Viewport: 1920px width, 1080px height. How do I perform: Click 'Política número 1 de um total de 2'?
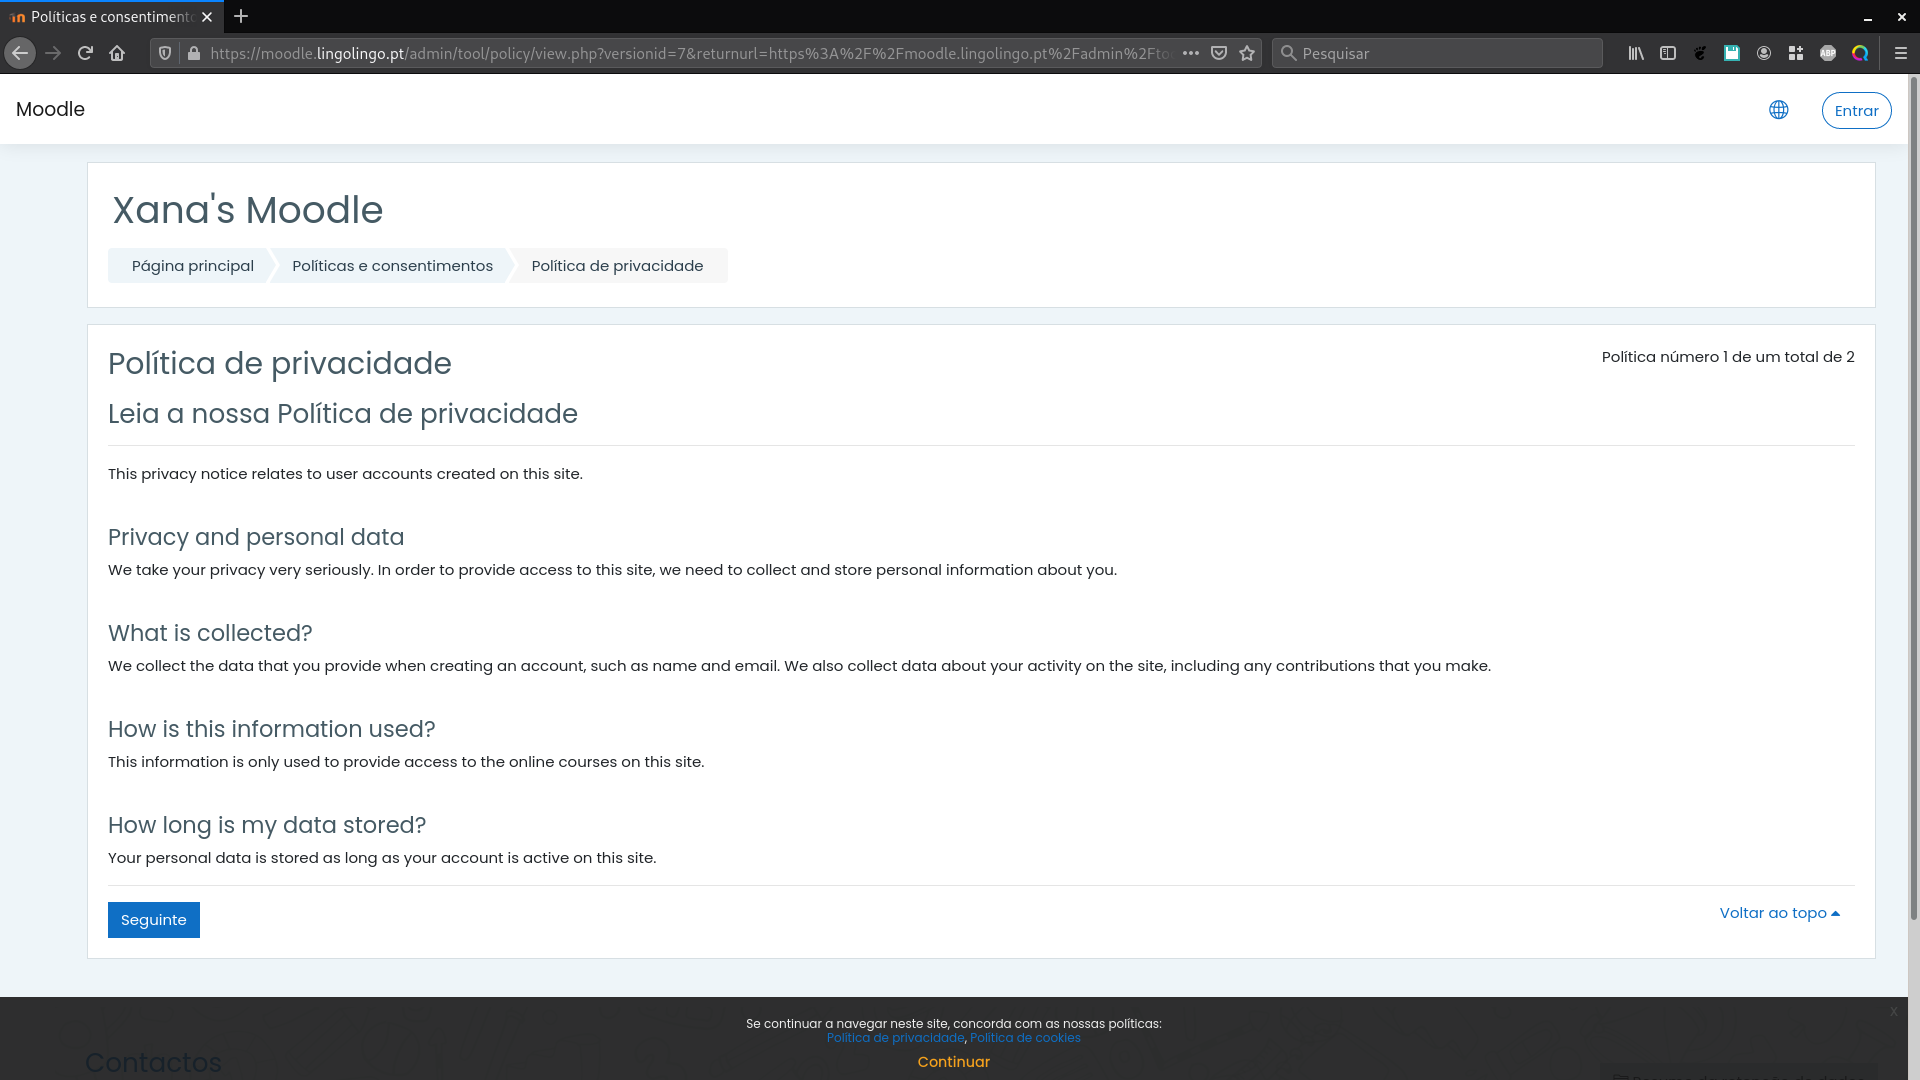[x=1727, y=357]
